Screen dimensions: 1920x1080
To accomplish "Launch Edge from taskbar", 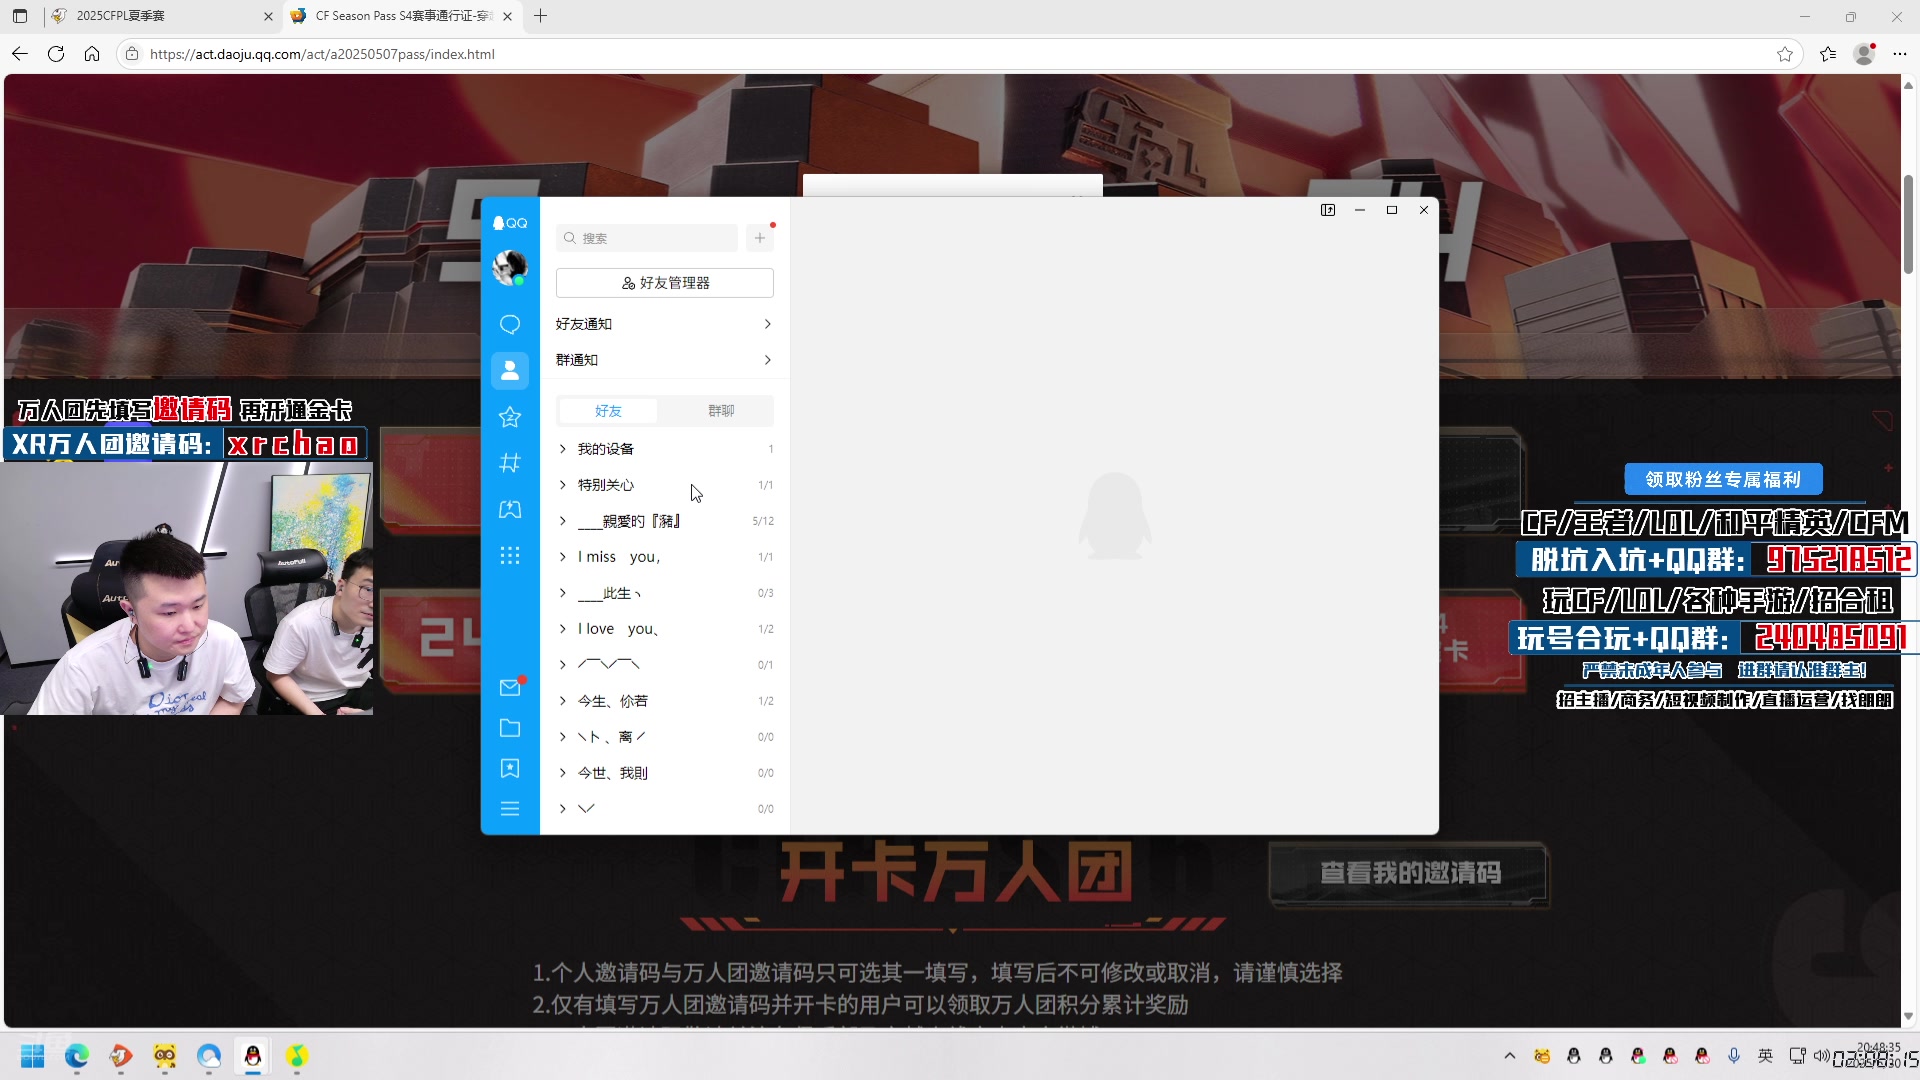I will 77,1056.
